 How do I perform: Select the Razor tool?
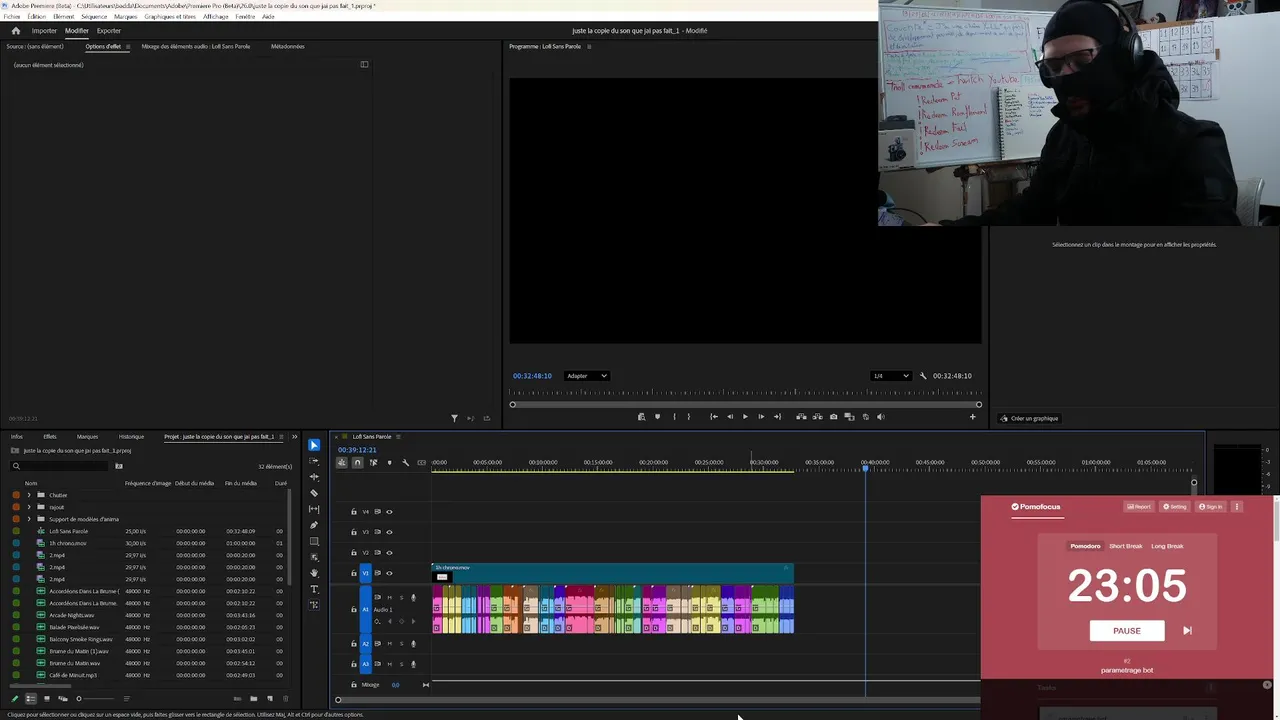coord(314,493)
